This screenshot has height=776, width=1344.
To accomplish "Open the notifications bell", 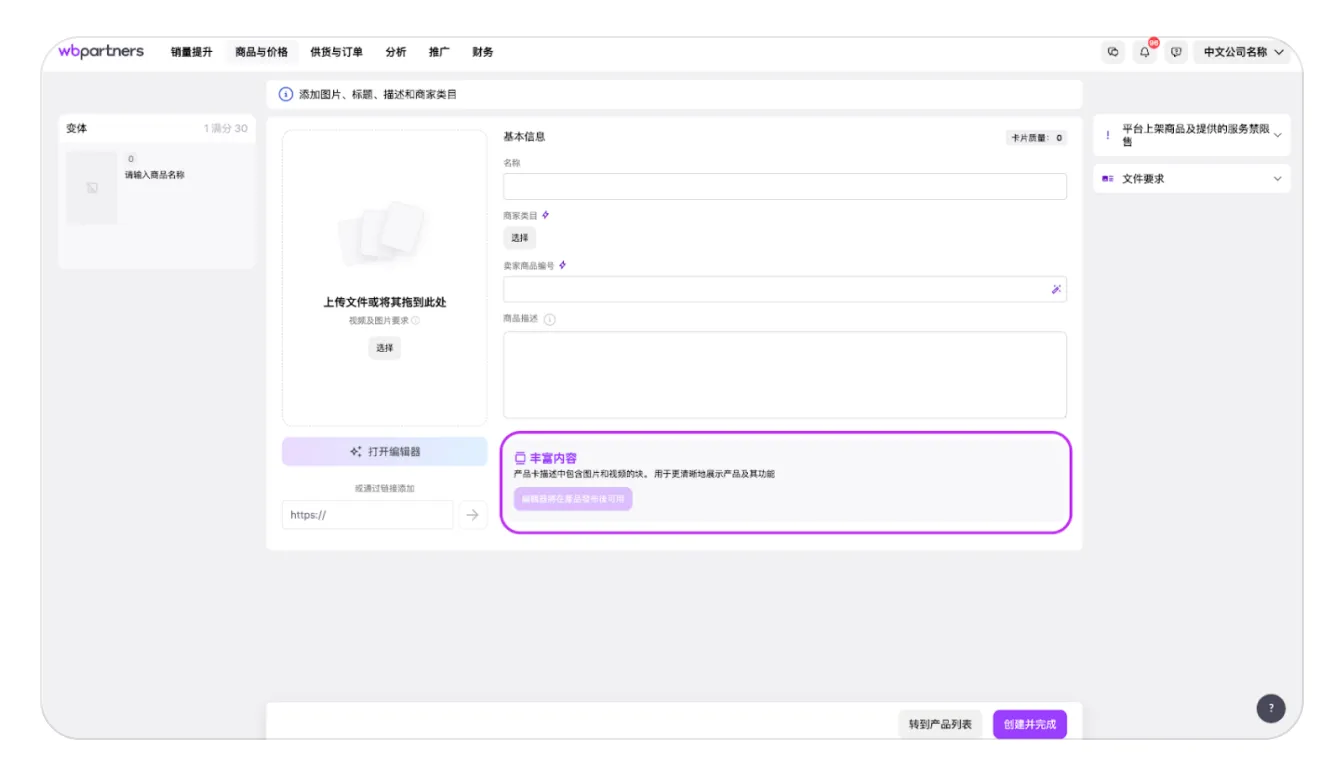I will point(1145,52).
